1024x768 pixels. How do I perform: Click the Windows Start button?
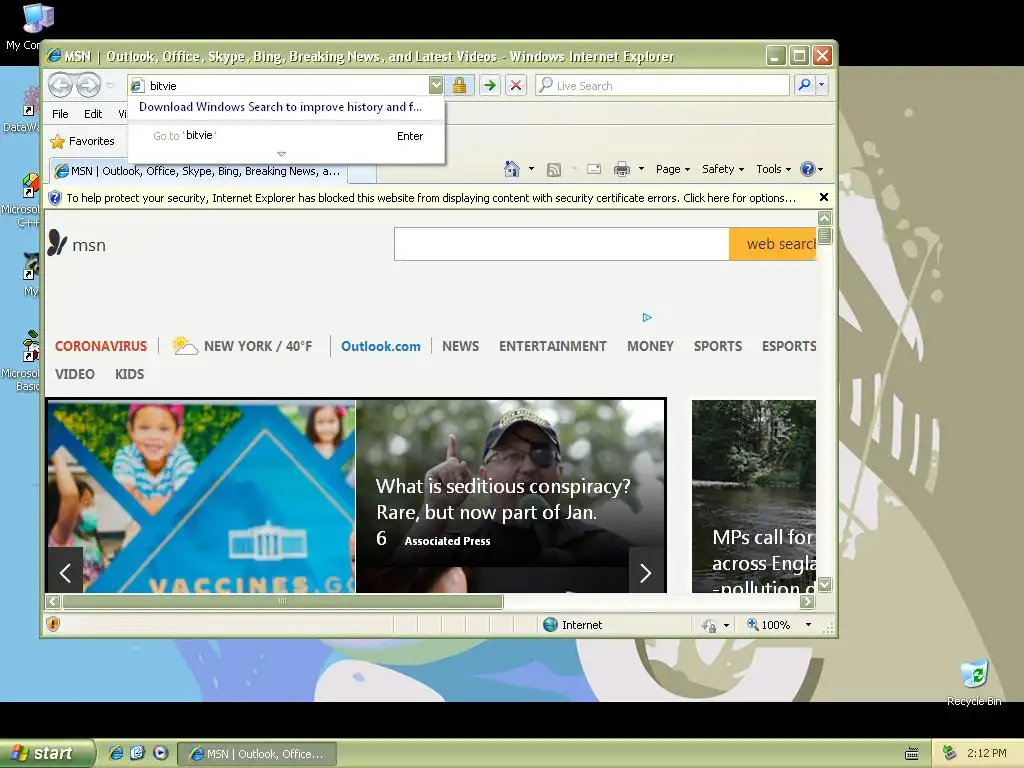point(46,753)
